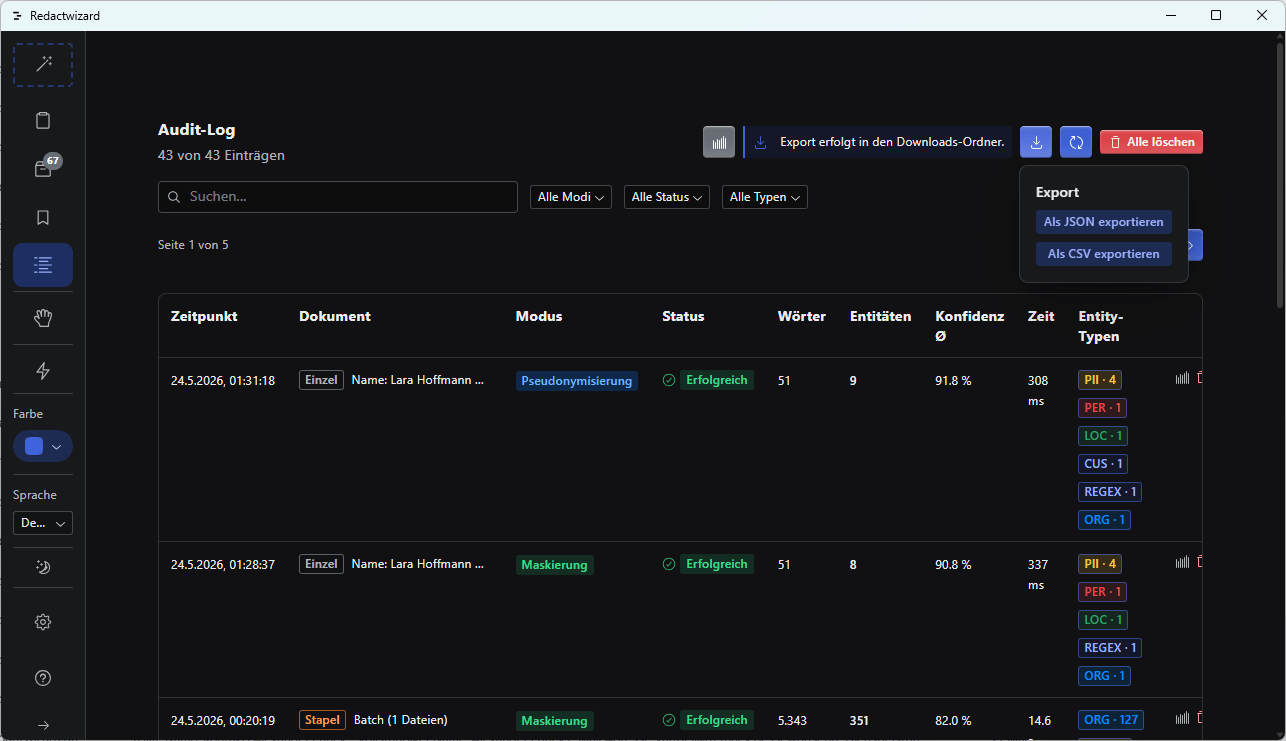Show chart icon for 01:28:37 entry
Screen dimensions: 1286x741
pos(1183,562)
